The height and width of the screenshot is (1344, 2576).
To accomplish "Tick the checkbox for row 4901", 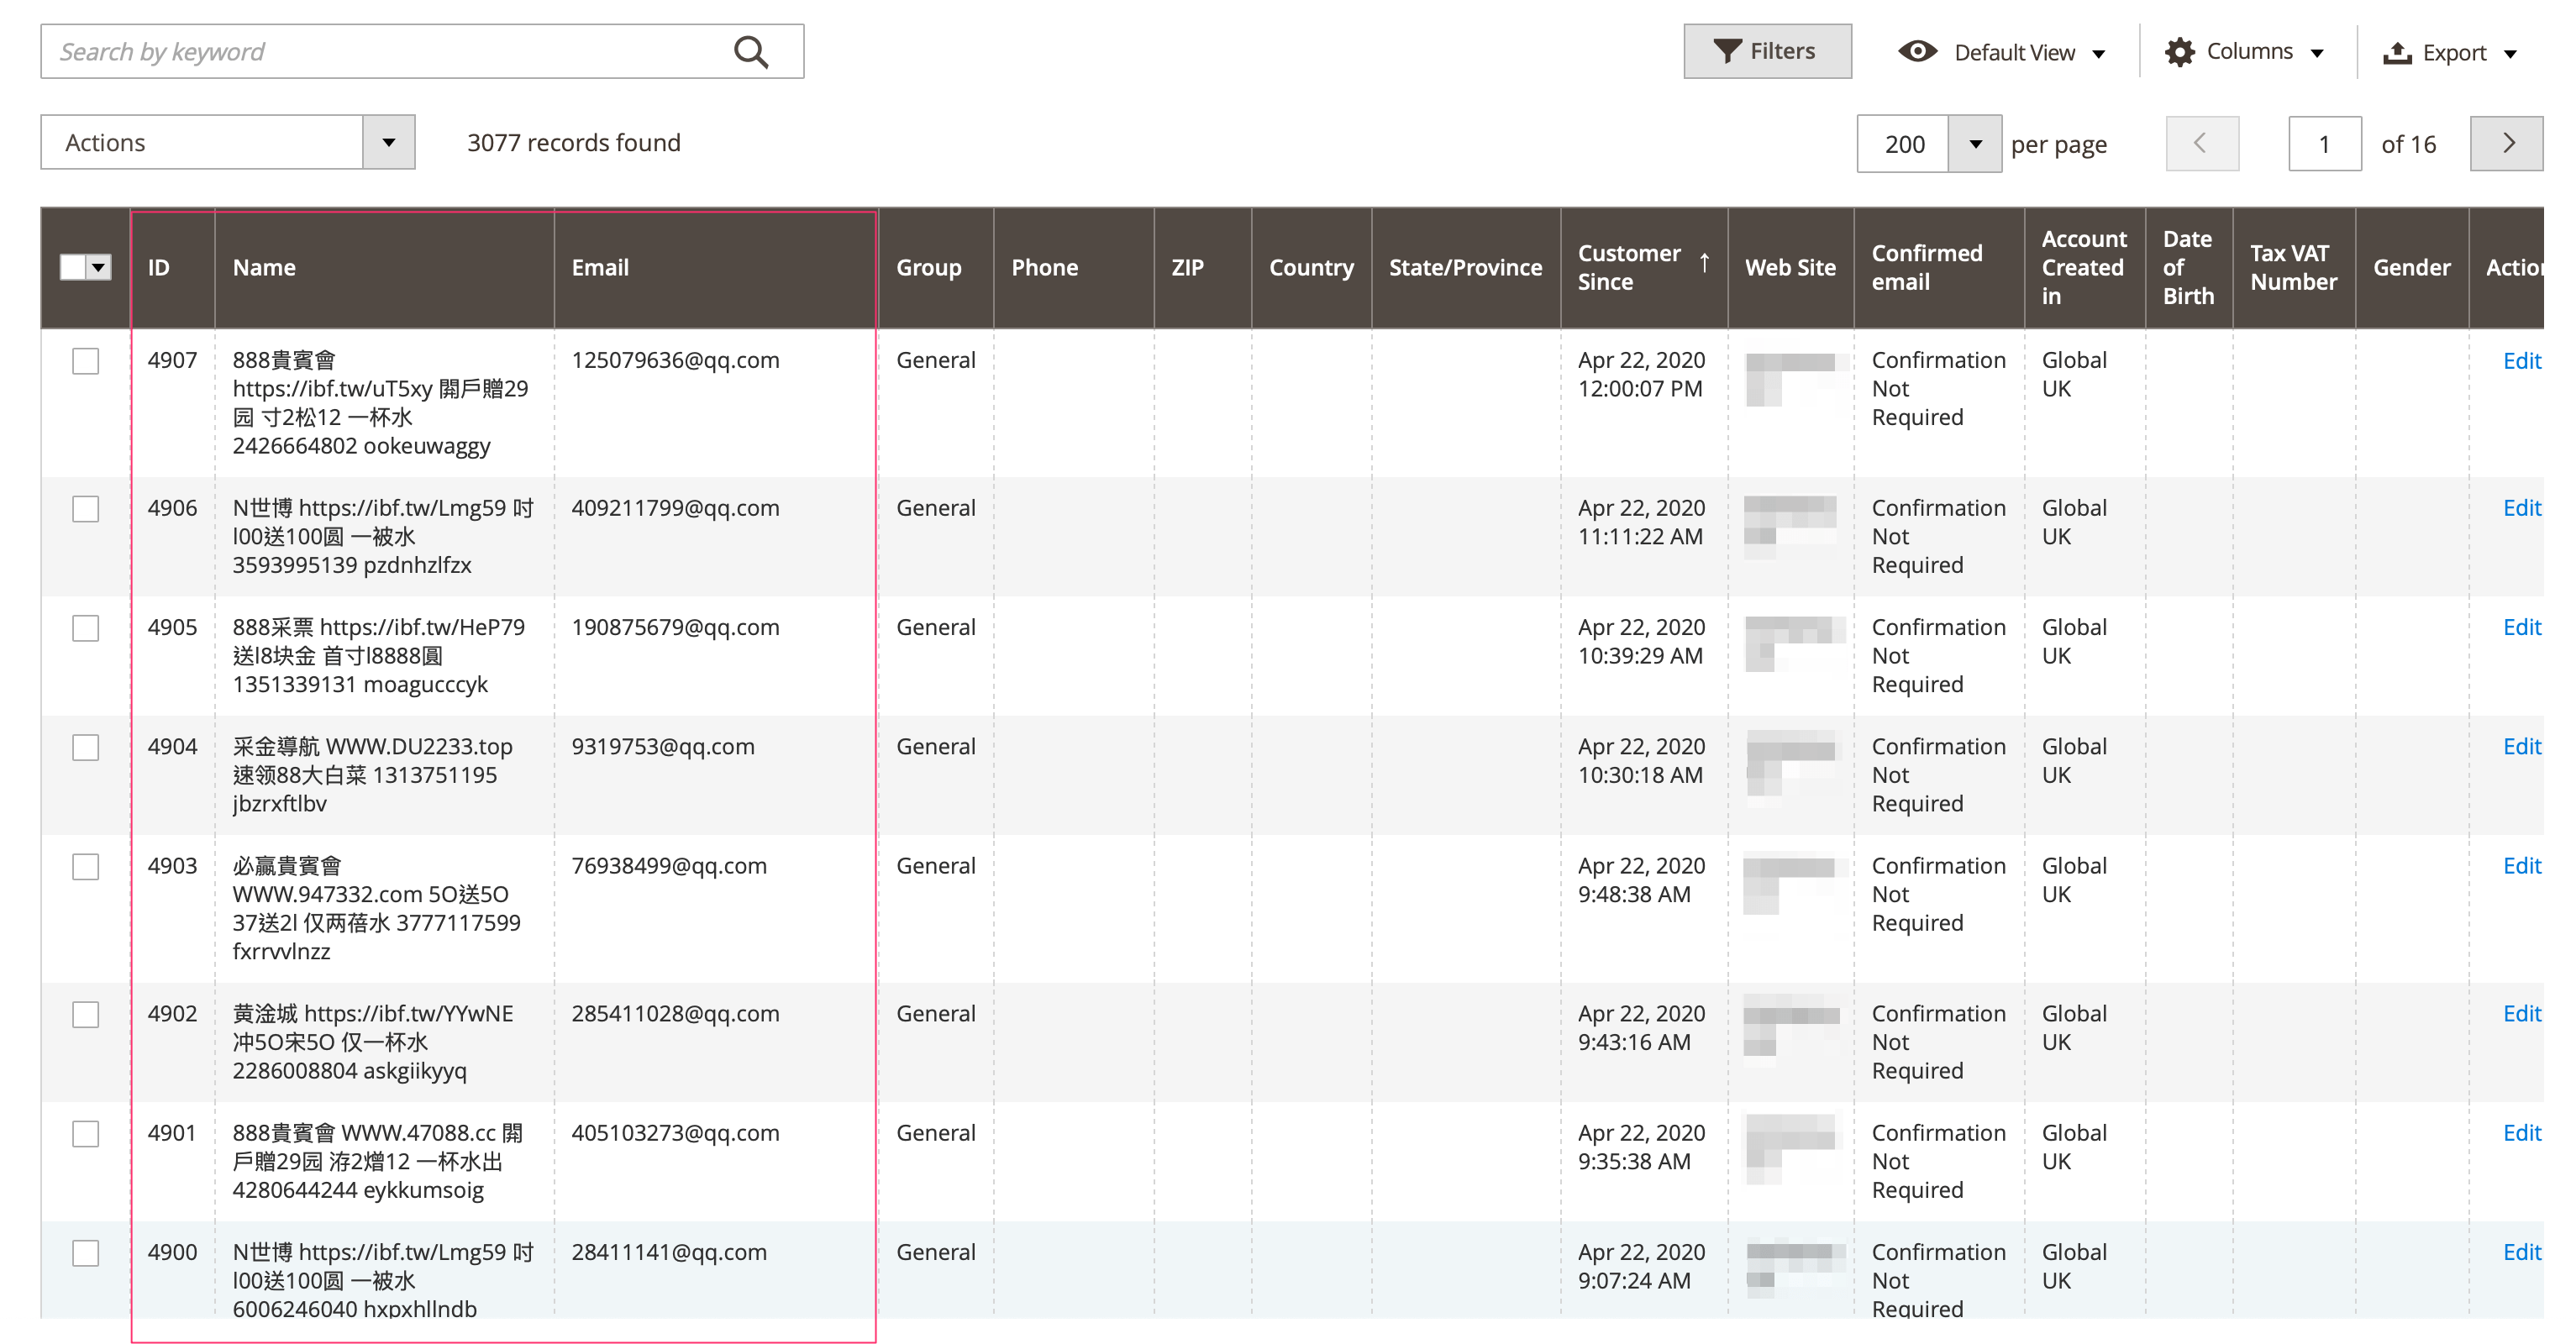I will click(x=86, y=1133).
